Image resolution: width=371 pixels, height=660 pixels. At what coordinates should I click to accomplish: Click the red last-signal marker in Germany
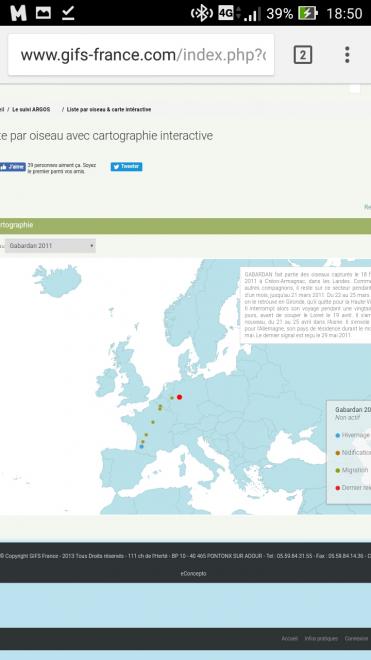pos(179,397)
